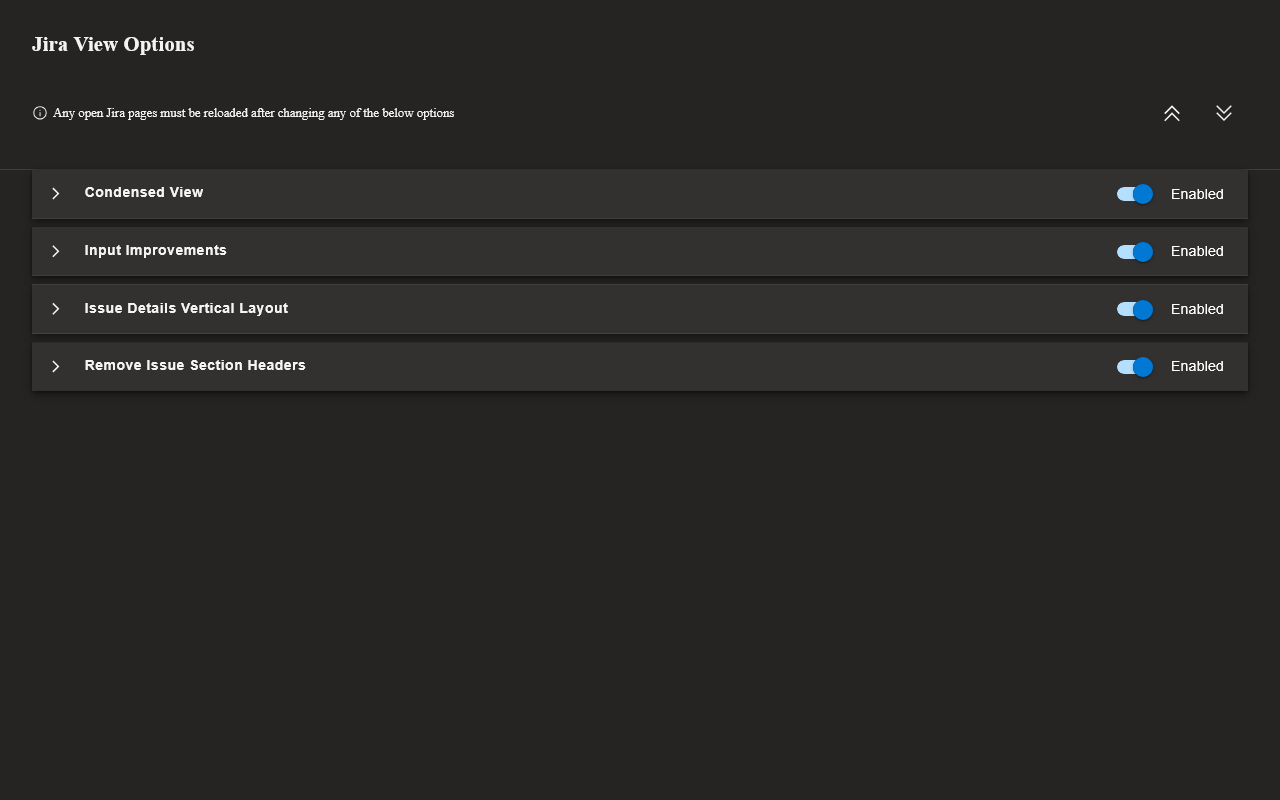Turn off the Input Improvements switch
Screen dimensions: 1280x800
point(1134,252)
